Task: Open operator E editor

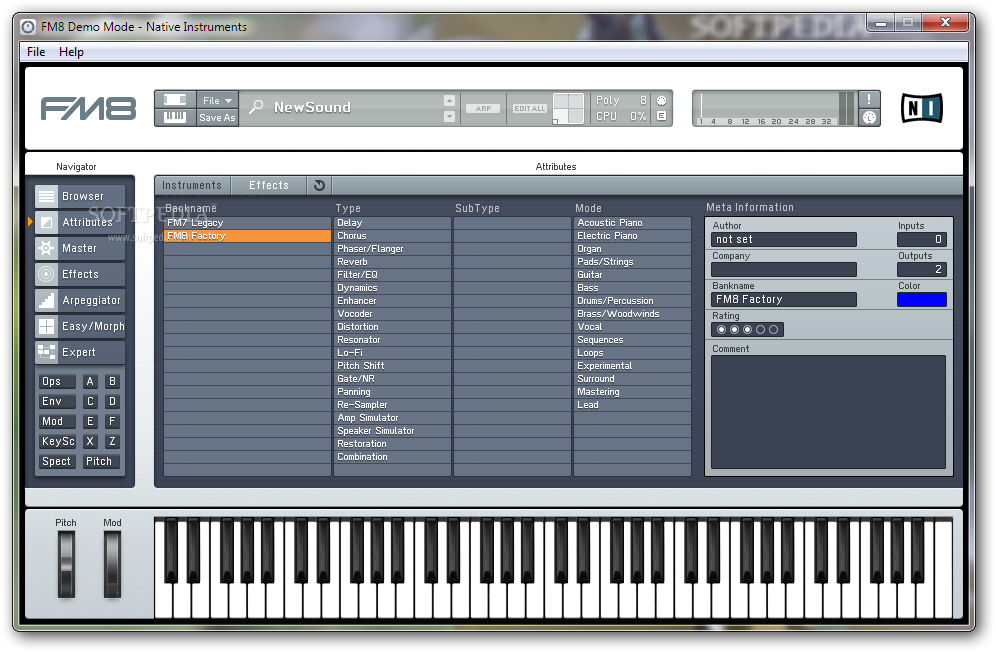Action: tap(90, 421)
